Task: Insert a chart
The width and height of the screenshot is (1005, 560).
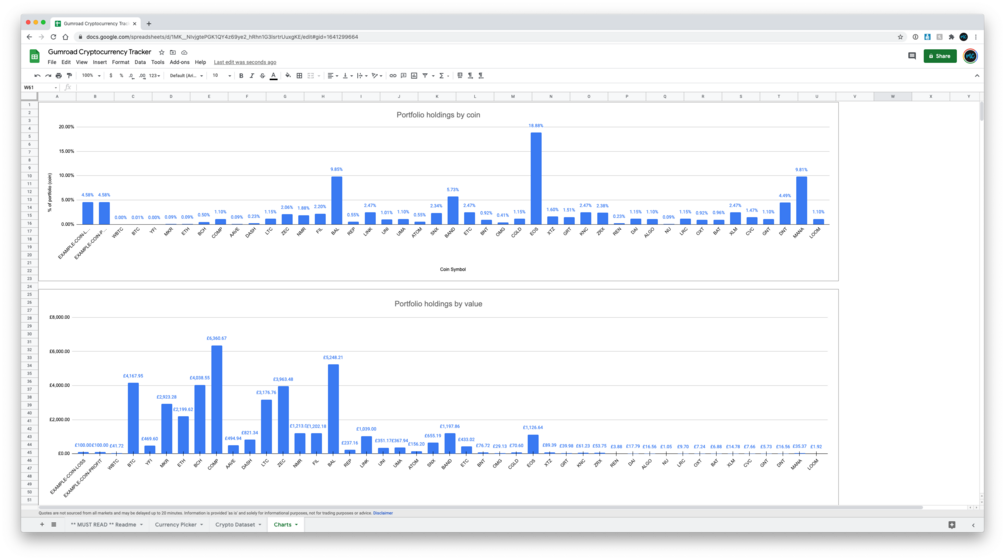Action: [x=414, y=76]
